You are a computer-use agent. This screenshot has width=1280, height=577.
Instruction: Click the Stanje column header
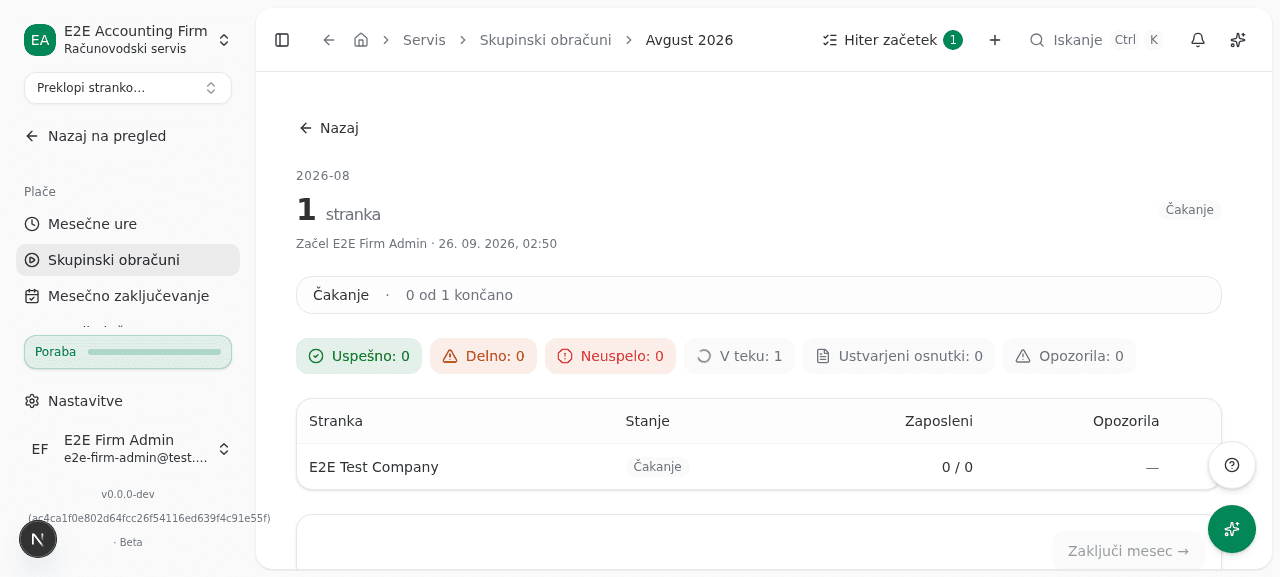(x=648, y=421)
